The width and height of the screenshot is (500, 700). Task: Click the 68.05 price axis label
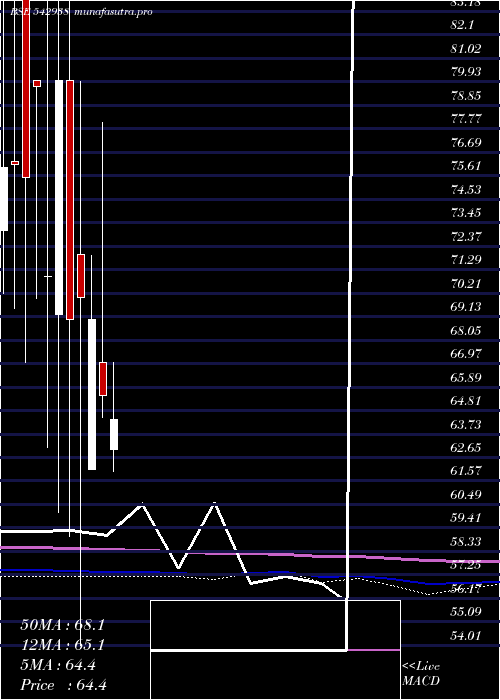pyautogui.click(x=466, y=330)
